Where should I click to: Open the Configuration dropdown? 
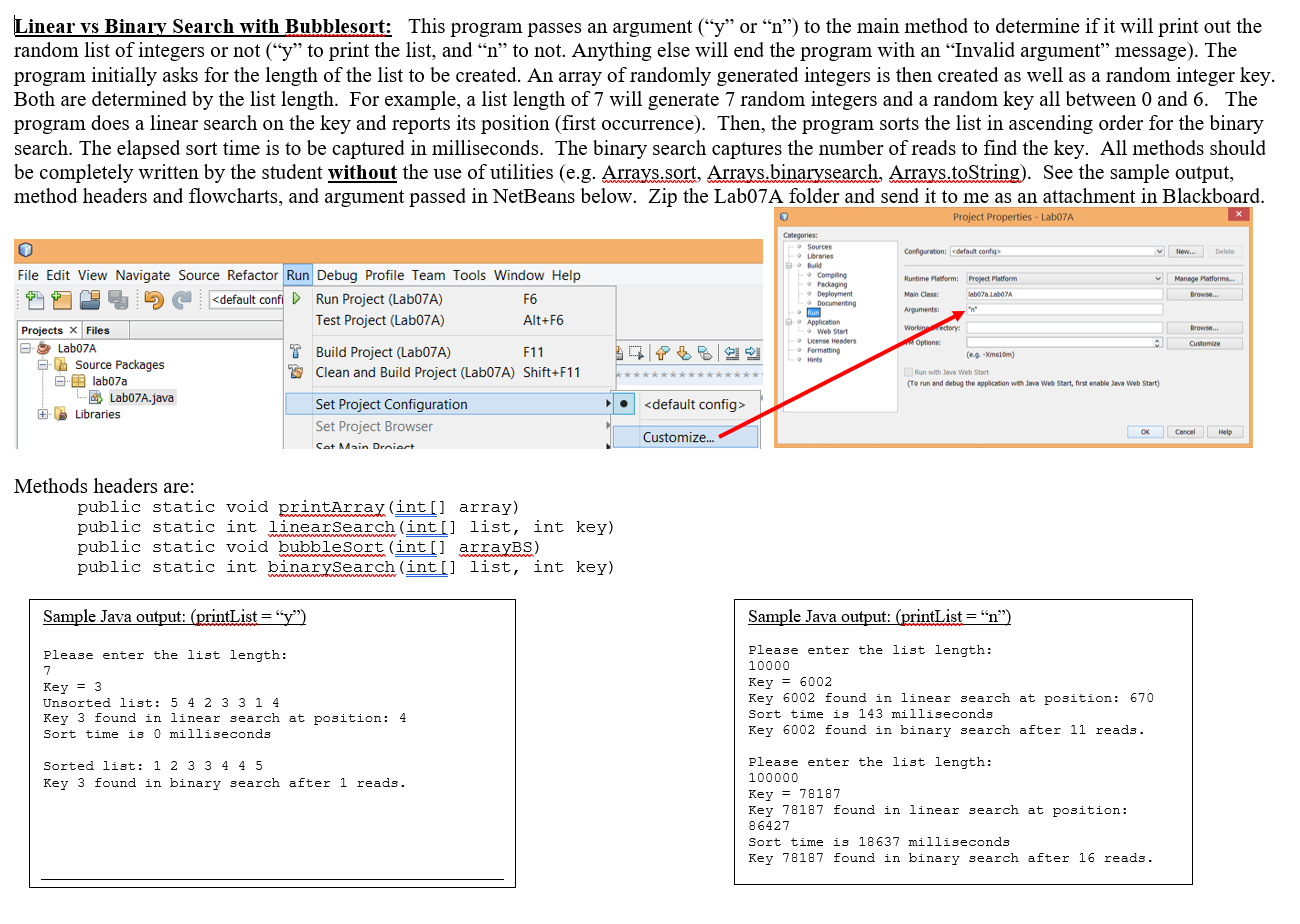tap(1159, 251)
